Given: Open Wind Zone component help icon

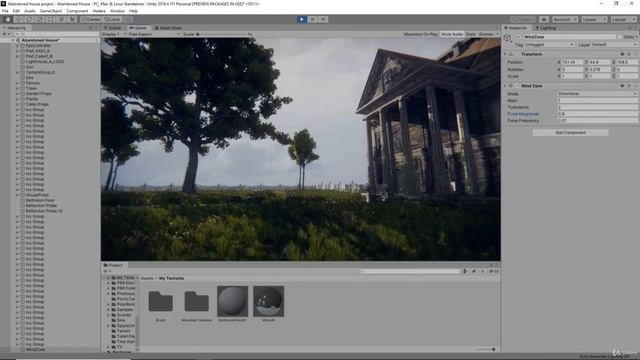Looking at the screenshot, I should pyautogui.click(x=622, y=86).
